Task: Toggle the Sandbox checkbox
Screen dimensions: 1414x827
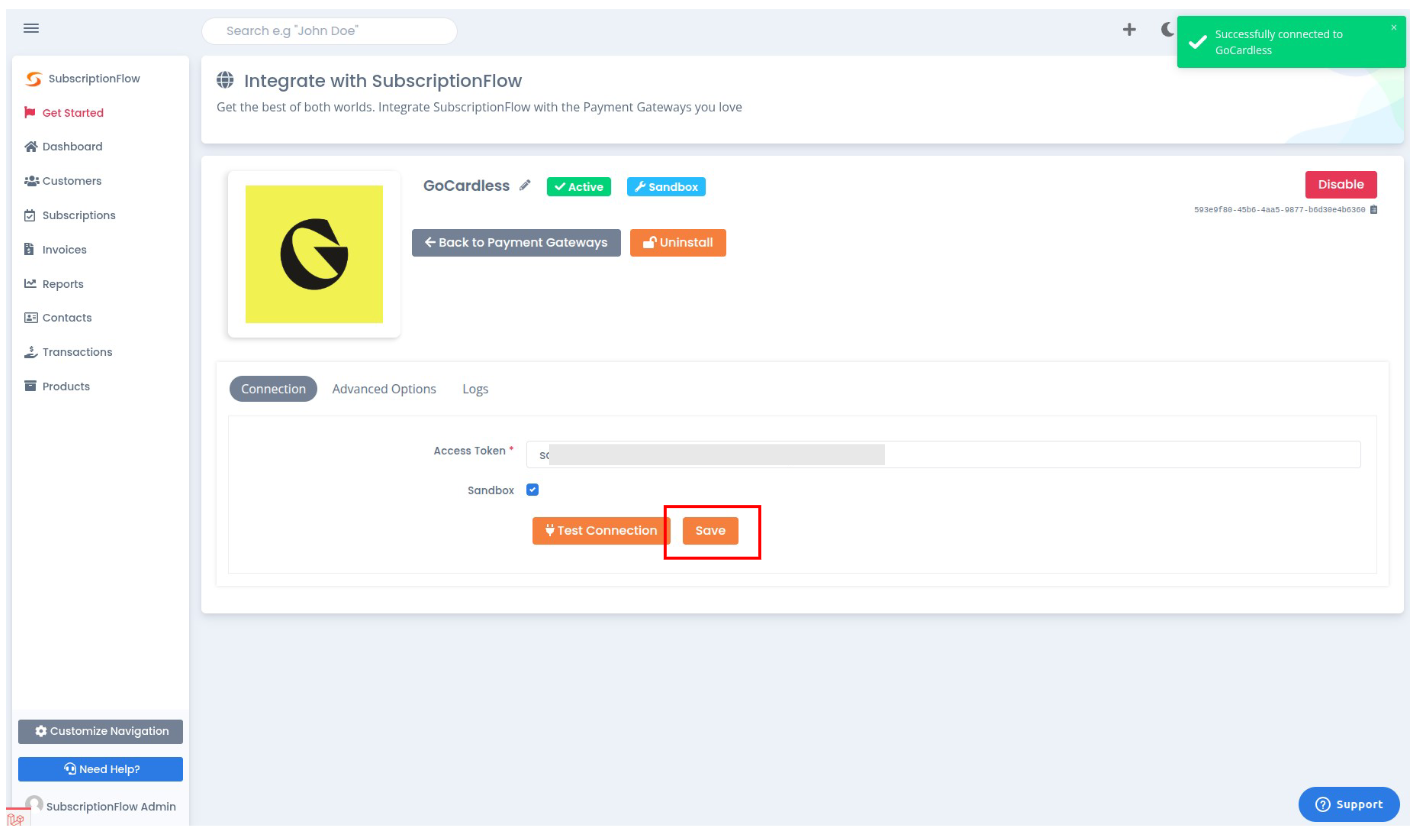Action: 532,490
